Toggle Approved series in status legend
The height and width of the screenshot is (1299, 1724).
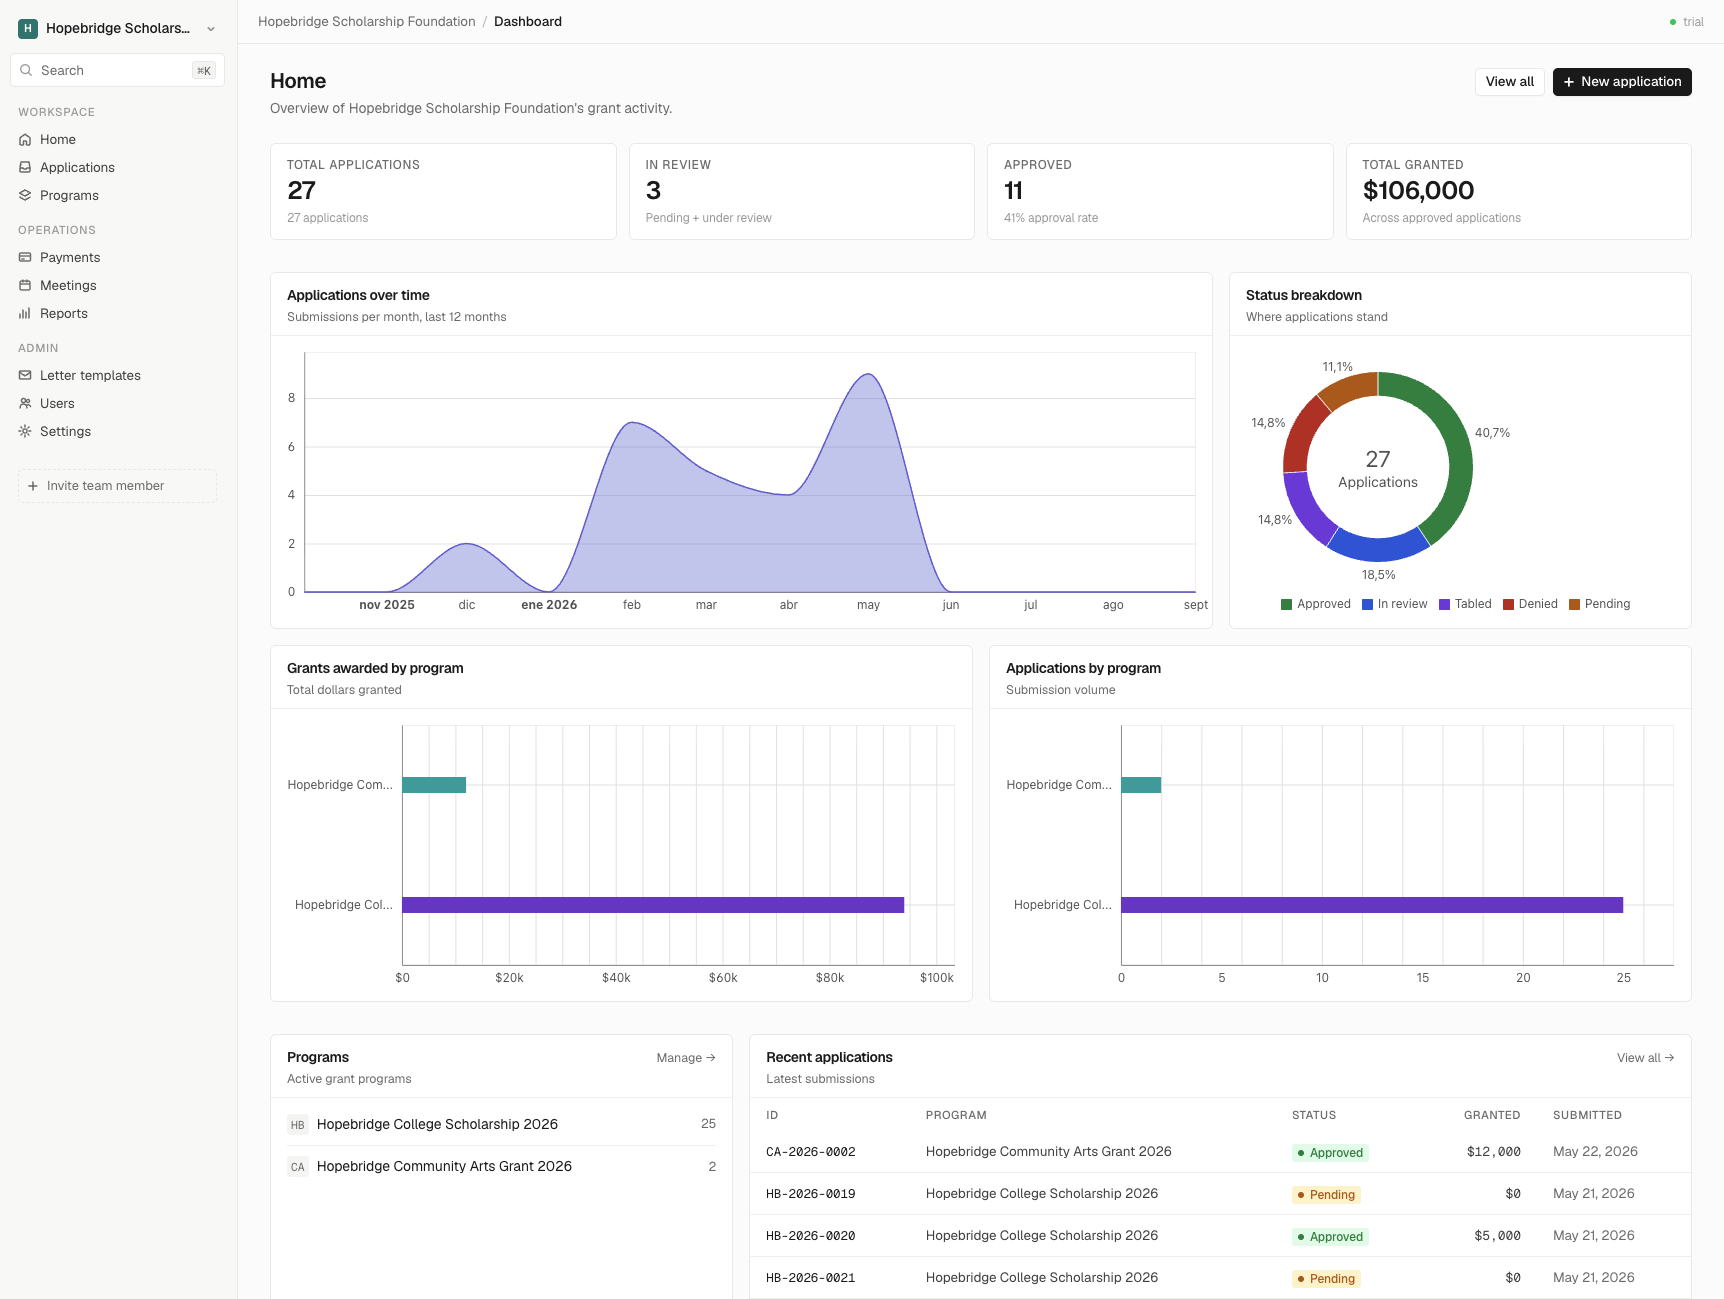[1316, 604]
